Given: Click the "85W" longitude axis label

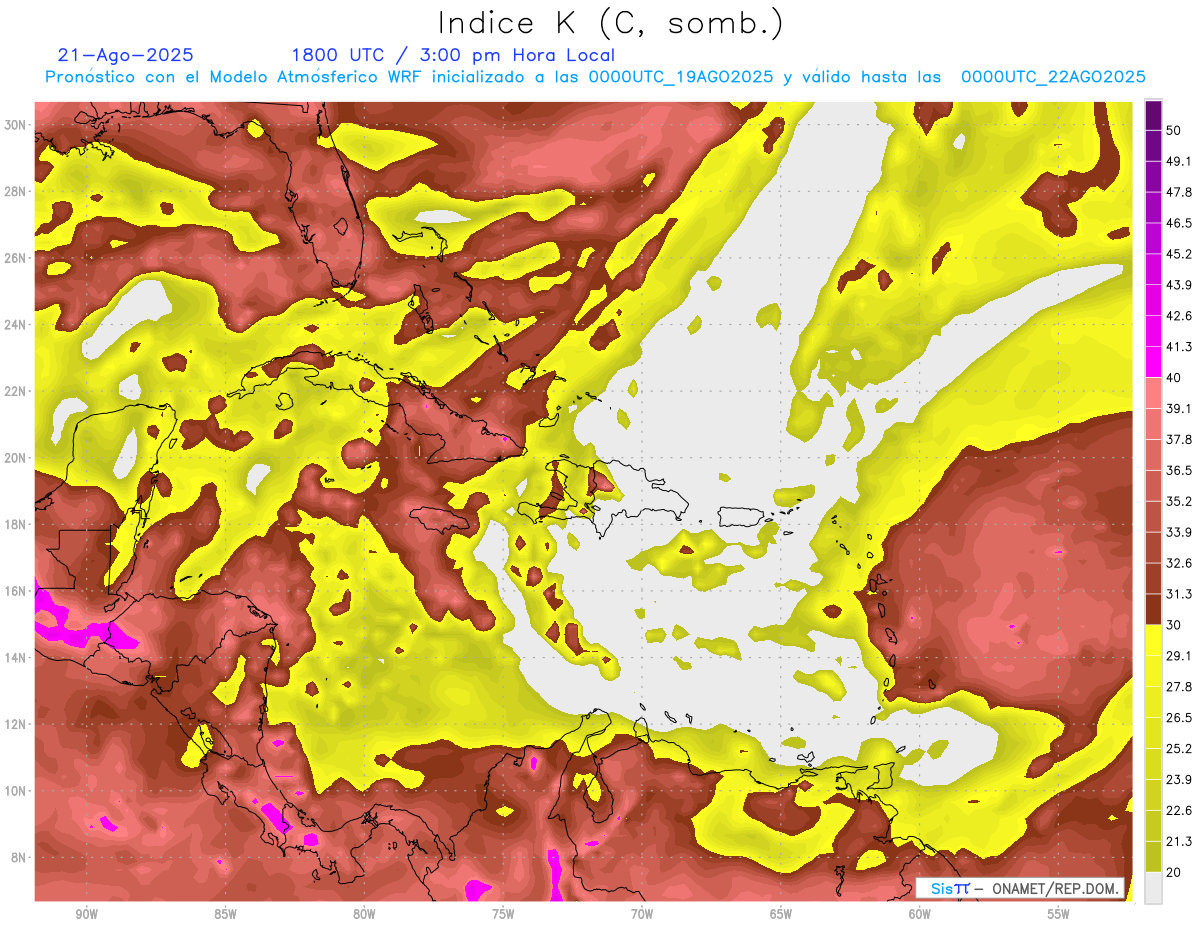Looking at the screenshot, I should pos(225,915).
